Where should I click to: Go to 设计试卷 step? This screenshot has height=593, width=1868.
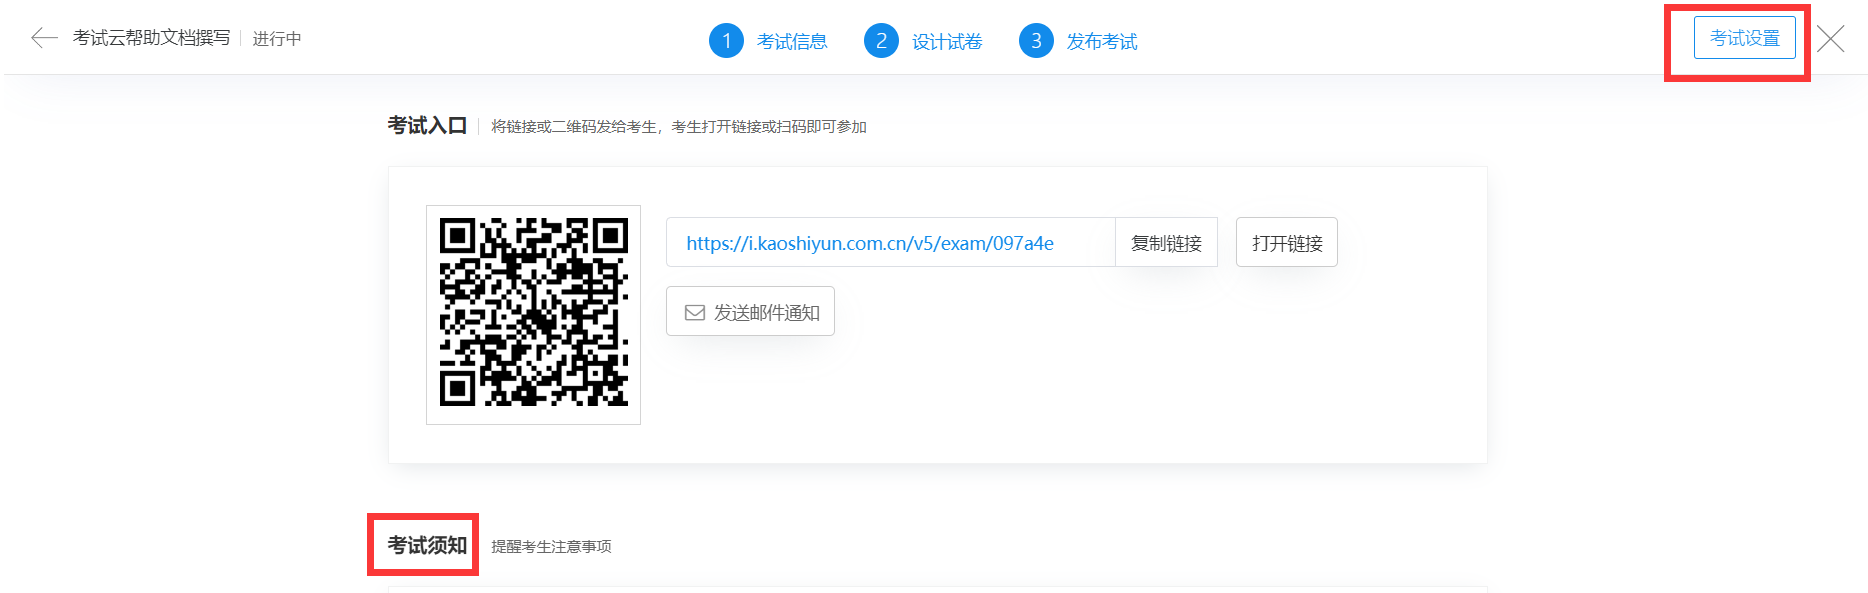[947, 41]
